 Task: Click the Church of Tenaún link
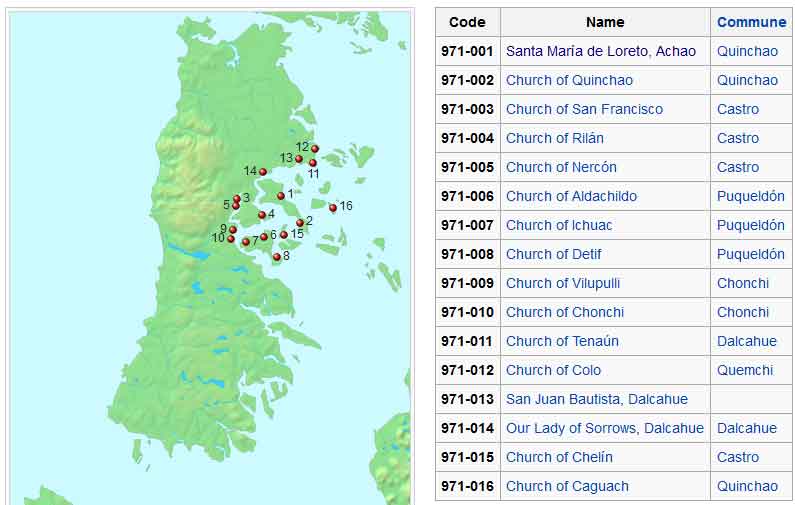coord(562,341)
